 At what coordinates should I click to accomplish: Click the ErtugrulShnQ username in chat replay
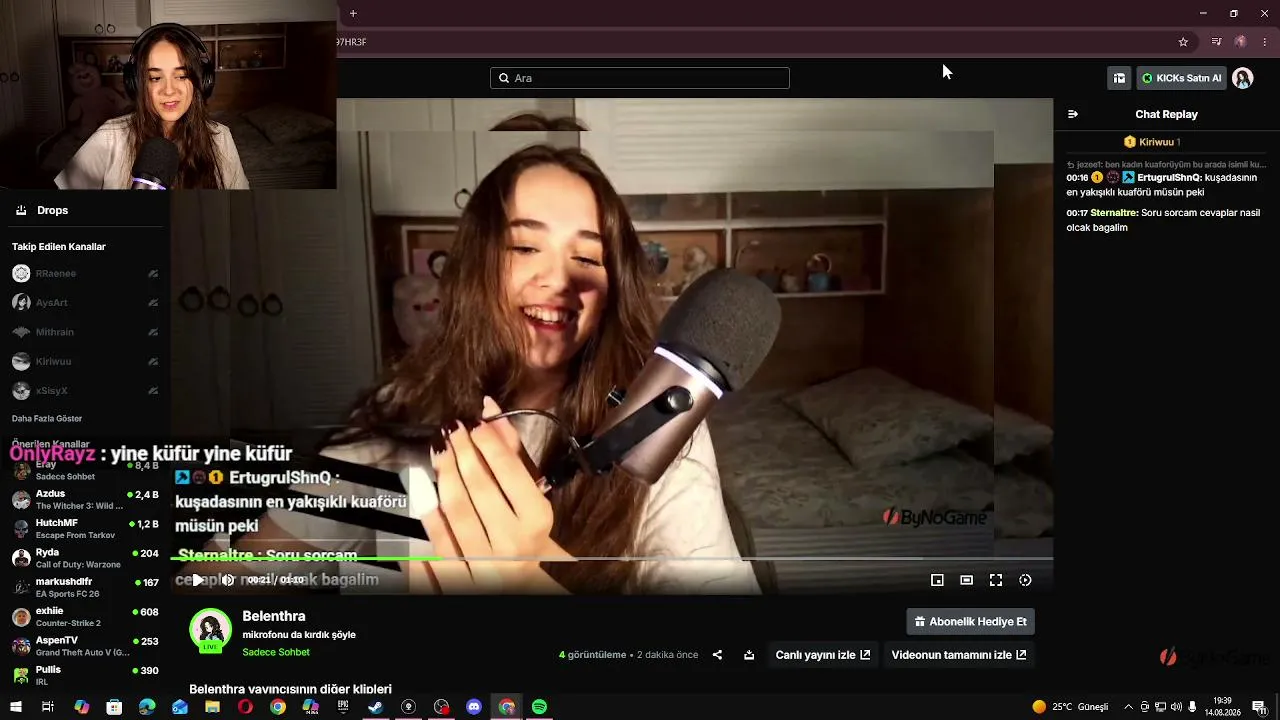(1169, 177)
